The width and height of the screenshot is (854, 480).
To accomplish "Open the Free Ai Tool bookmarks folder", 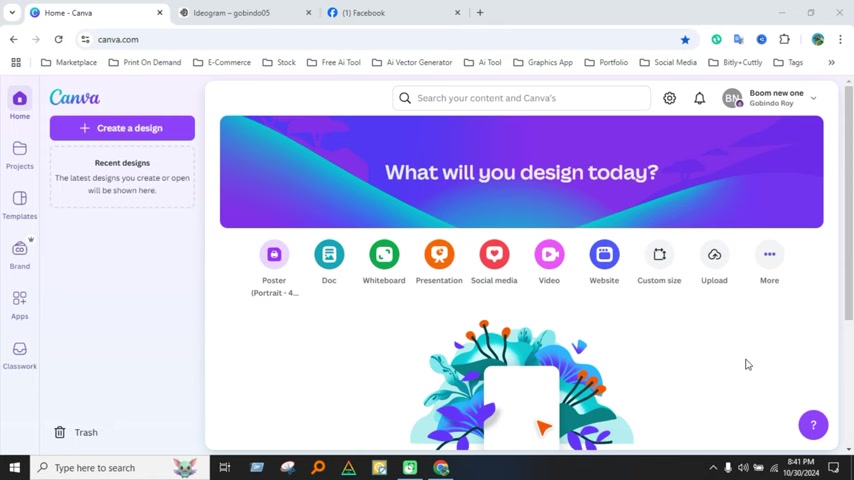I will click(334, 63).
